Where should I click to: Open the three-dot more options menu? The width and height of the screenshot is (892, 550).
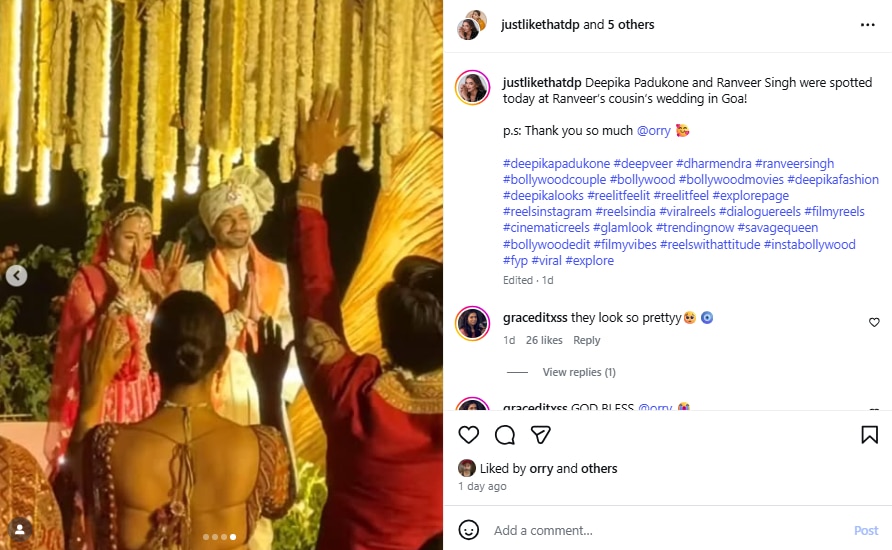[x=867, y=25]
